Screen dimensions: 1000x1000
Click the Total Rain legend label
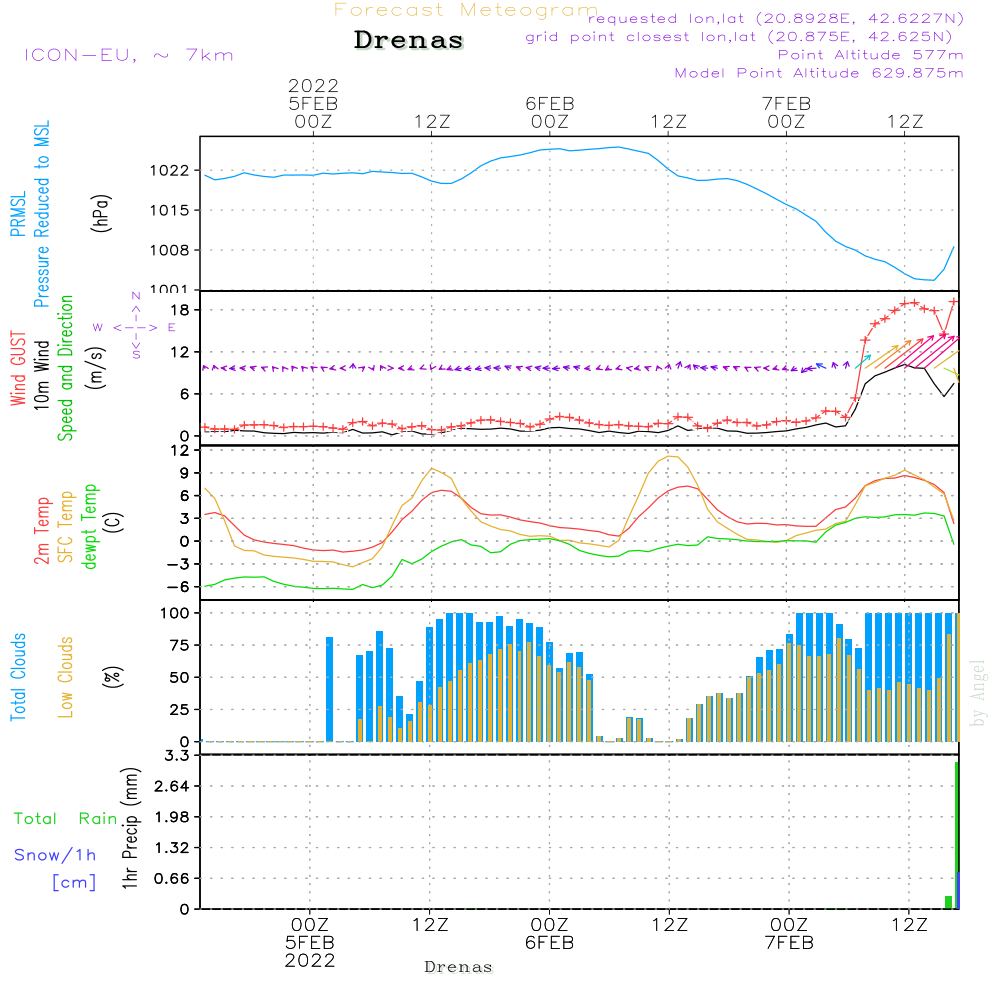pyautogui.click(x=66, y=818)
